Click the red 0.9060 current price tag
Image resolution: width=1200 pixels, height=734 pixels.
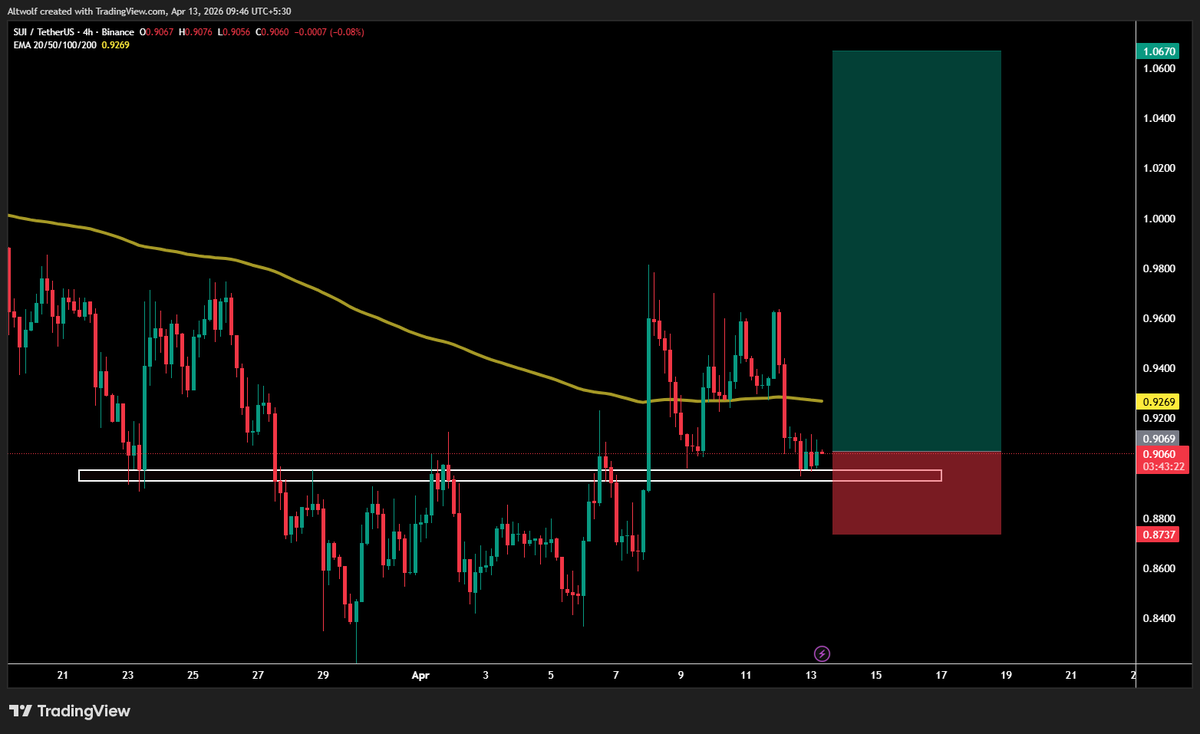click(x=1160, y=453)
